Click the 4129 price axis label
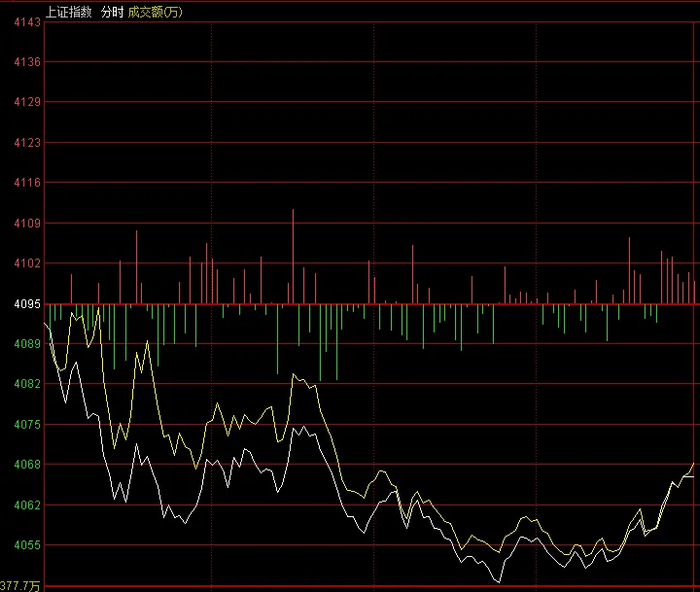The height and width of the screenshot is (592, 700). tap(27, 102)
